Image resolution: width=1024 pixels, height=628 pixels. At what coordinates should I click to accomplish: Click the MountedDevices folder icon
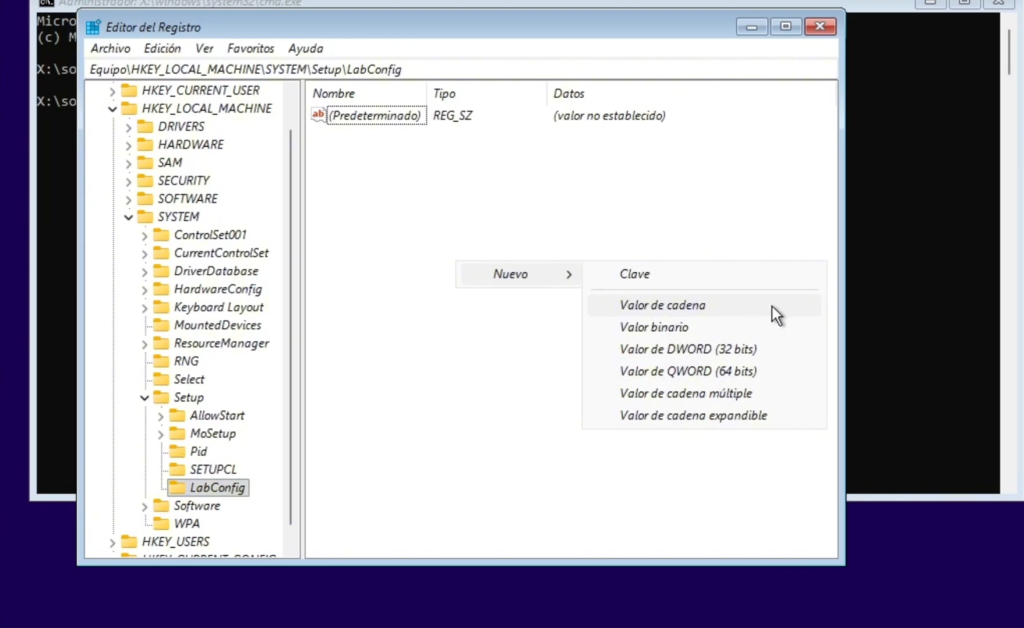pyautogui.click(x=160, y=326)
